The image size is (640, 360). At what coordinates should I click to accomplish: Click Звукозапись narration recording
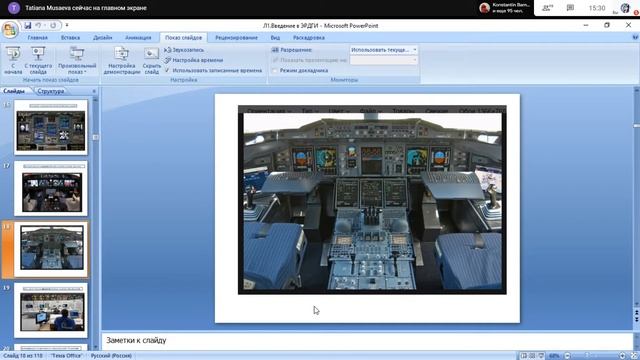(184, 50)
